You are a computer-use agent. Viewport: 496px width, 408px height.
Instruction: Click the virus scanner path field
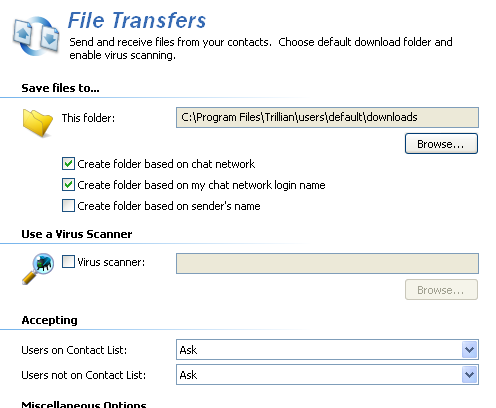click(x=327, y=263)
